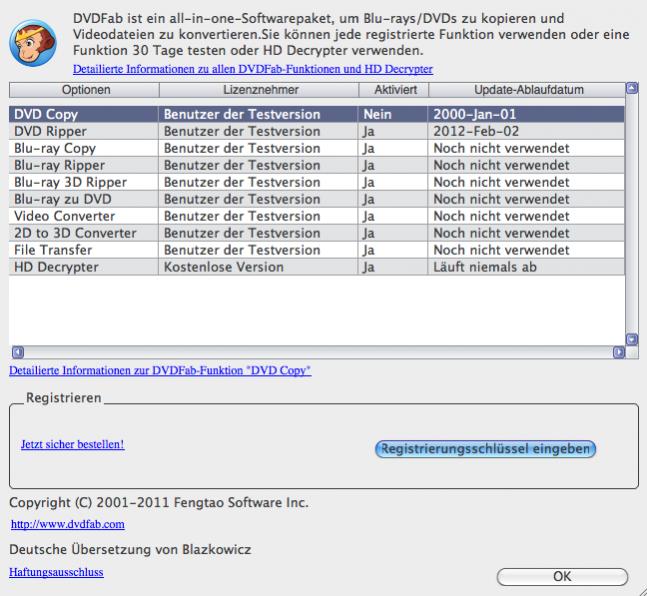Open the Haftungsausschluss link
The width and height of the screenshot is (647, 596).
click(x=56, y=572)
